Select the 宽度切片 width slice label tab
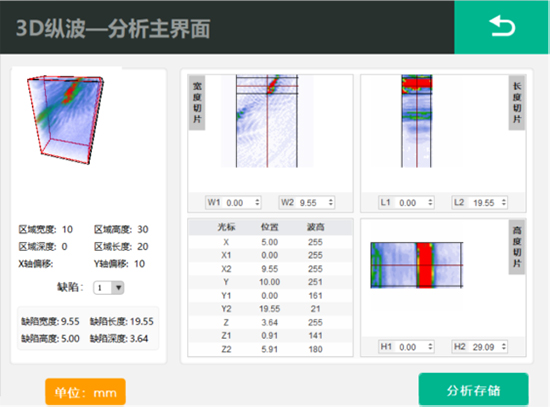This screenshot has width=550, height=407. click(x=197, y=103)
